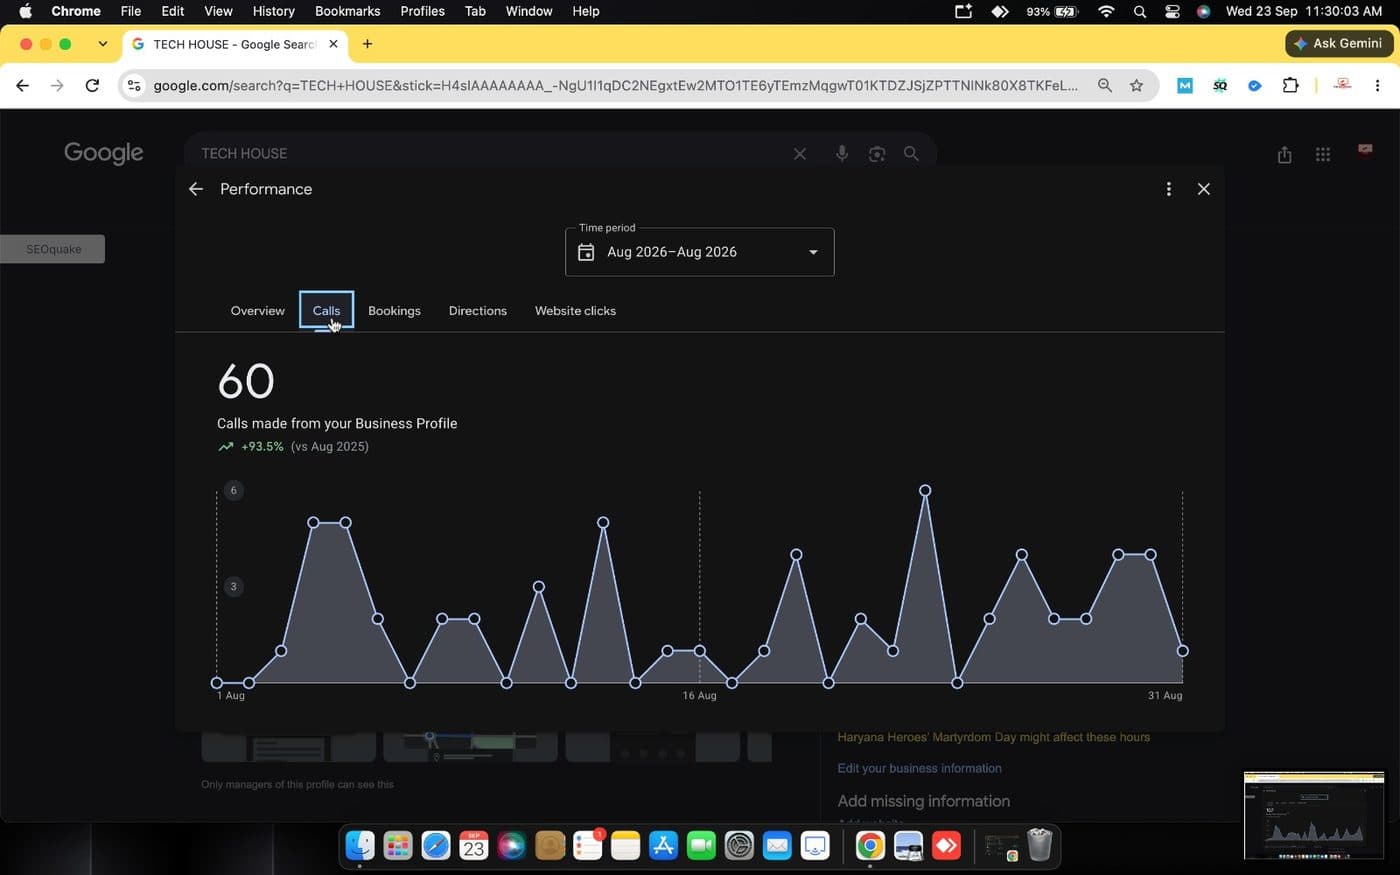Click the 31 Aug data point on chart
The height and width of the screenshot is (875, 1400).
1183,651
